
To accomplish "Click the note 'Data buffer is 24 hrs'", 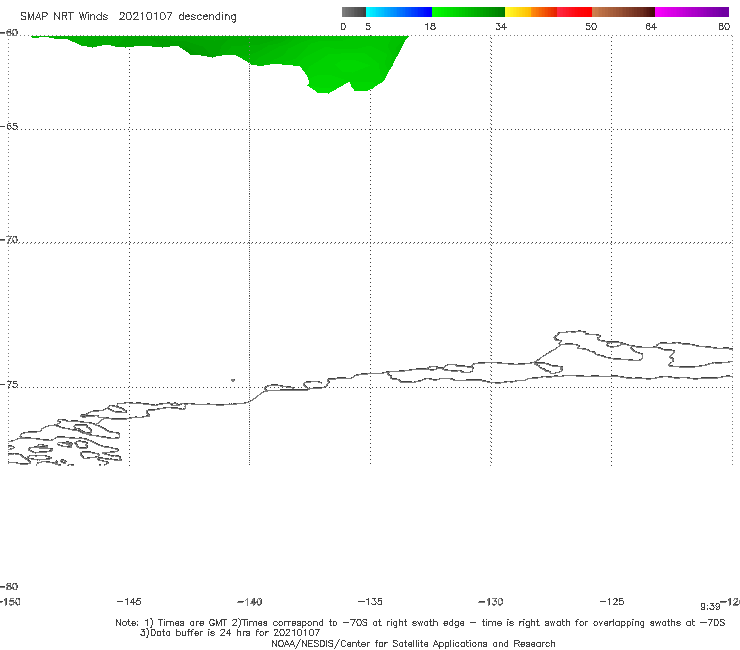I will pos(230,633).
